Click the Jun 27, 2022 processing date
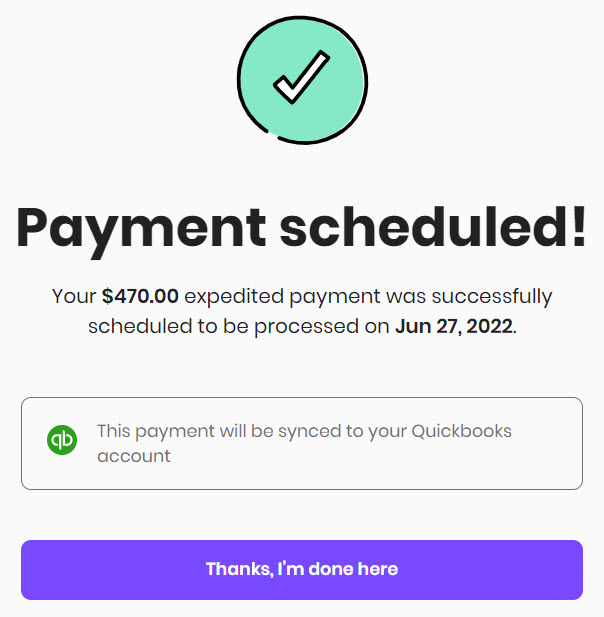Screen dimensions: 604x617 [454, 326]
